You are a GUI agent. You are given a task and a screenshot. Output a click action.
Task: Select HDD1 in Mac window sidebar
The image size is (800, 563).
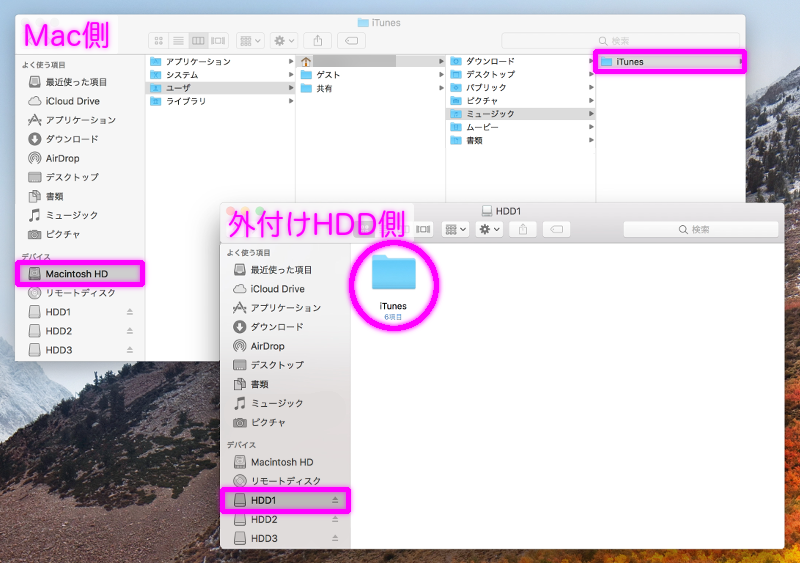click(50, 312)
